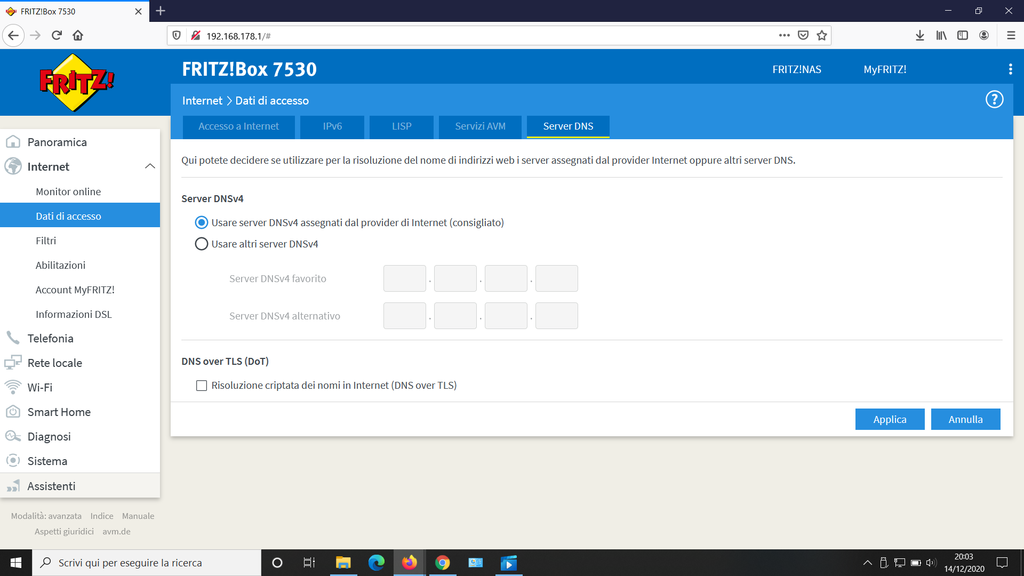Open the Windows Start button
The height and width of the screenshot is (576, 1024).
pos(16,562)
